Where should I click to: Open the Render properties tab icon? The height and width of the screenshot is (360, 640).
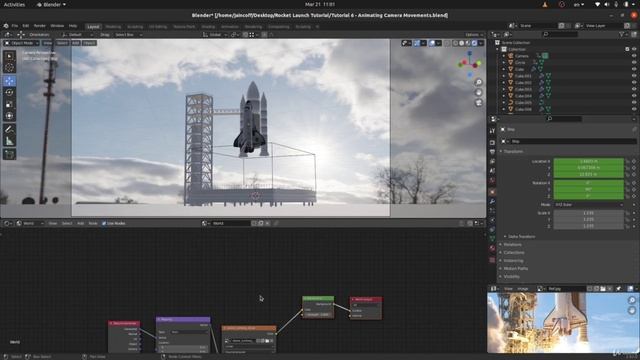coord(492,142)
